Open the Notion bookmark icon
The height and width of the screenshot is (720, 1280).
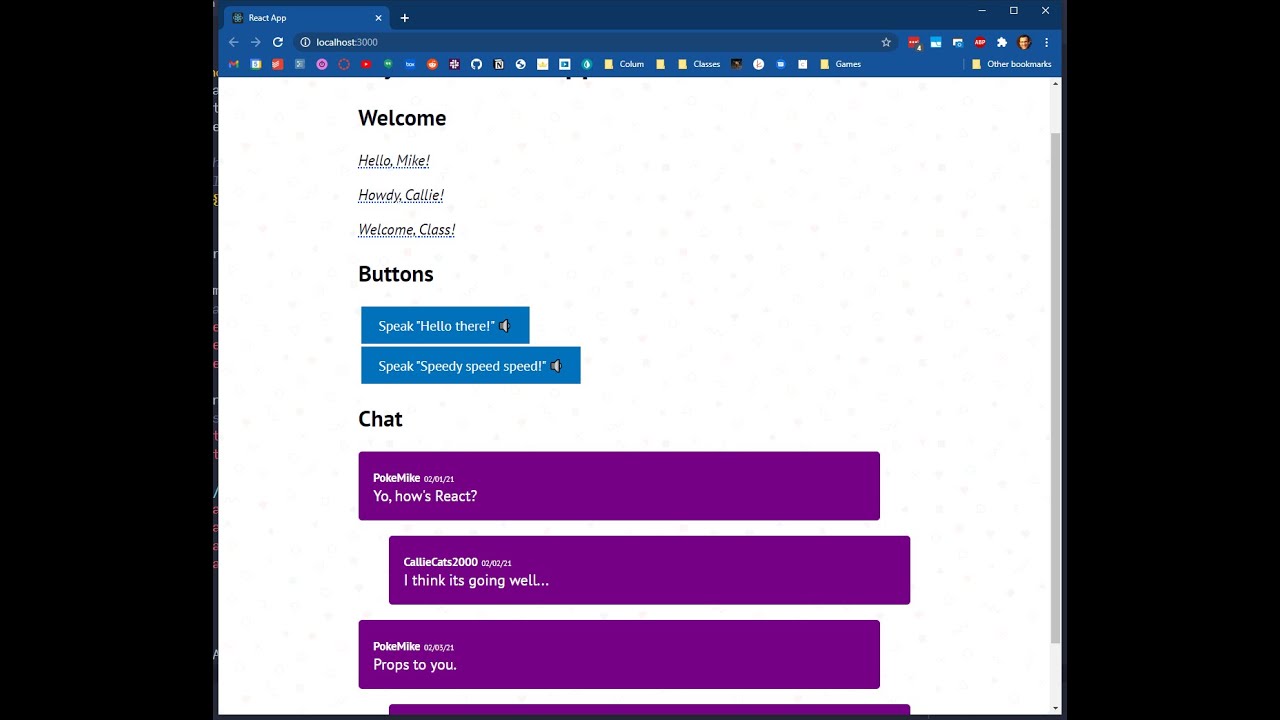tap(498, 64)
